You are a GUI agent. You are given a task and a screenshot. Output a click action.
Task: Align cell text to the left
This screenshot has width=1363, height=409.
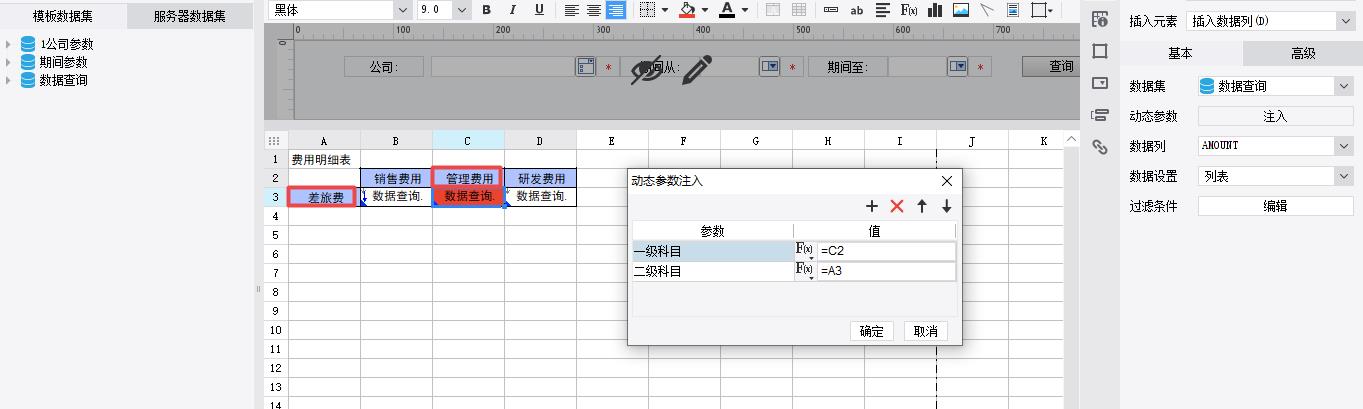572,10
